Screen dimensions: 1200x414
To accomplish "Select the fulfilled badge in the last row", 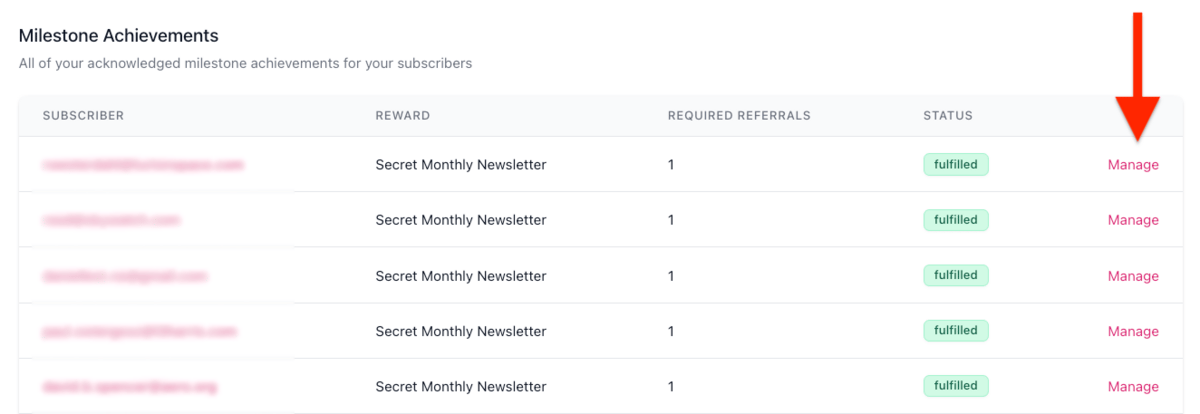I will coord(955,386).
